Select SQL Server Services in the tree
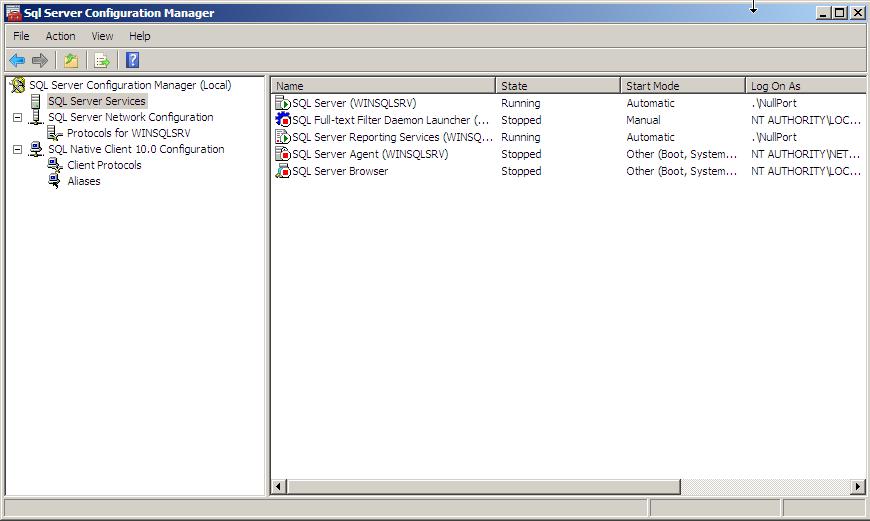The height and width of the screenshot is (521, 870). tap(97, 102)
